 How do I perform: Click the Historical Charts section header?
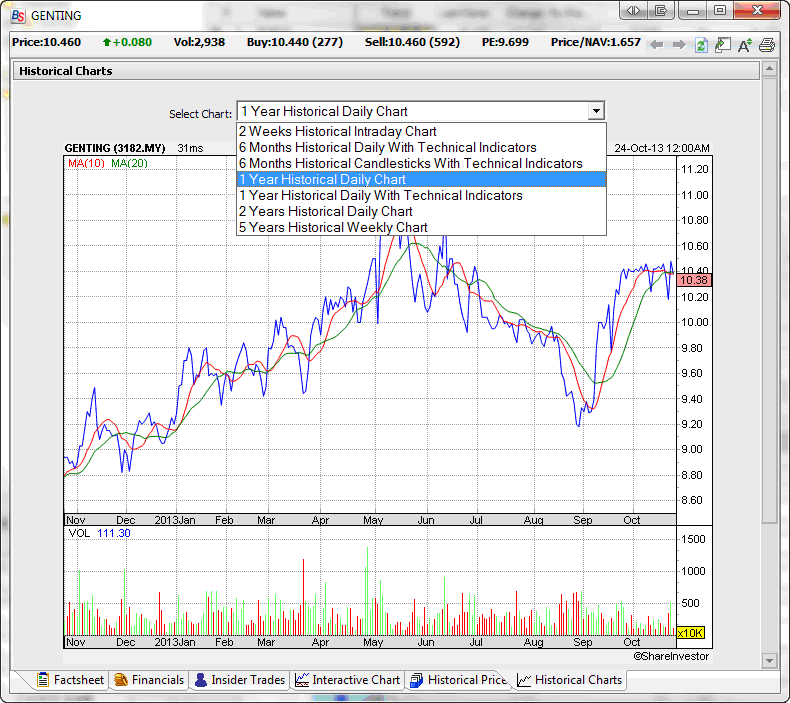click(x=386, y=71)
